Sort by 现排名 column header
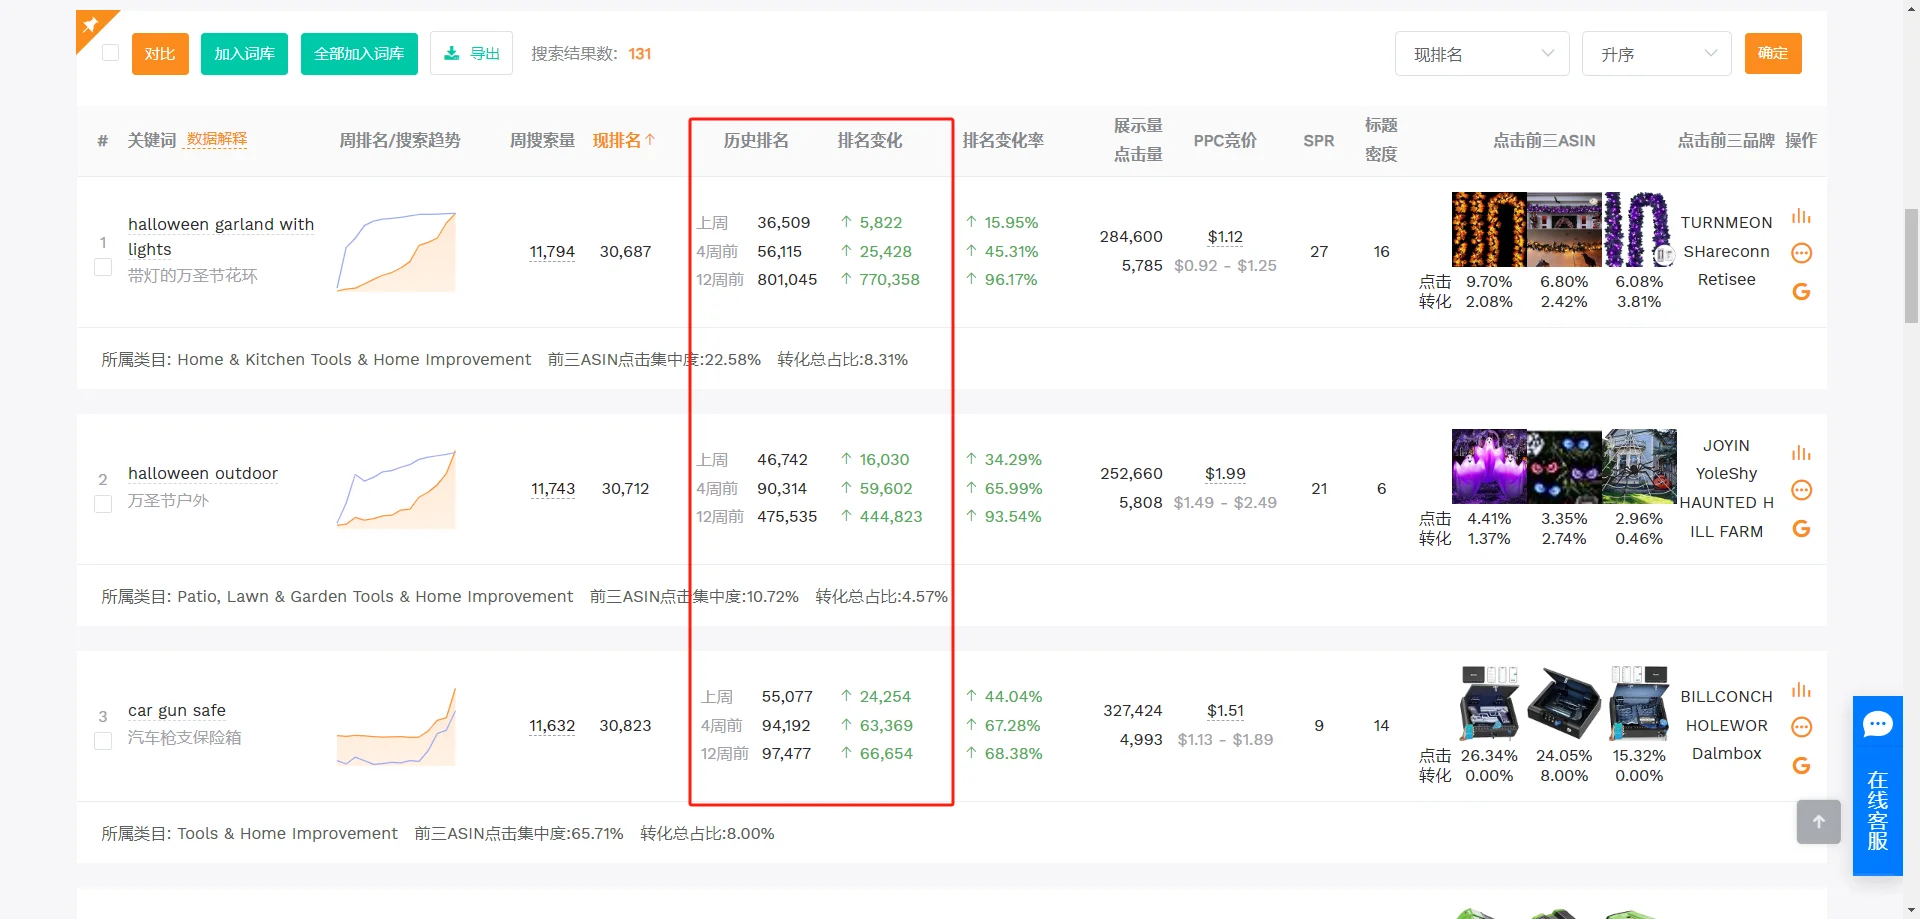The image size is (1920, 919). (623, 141)
